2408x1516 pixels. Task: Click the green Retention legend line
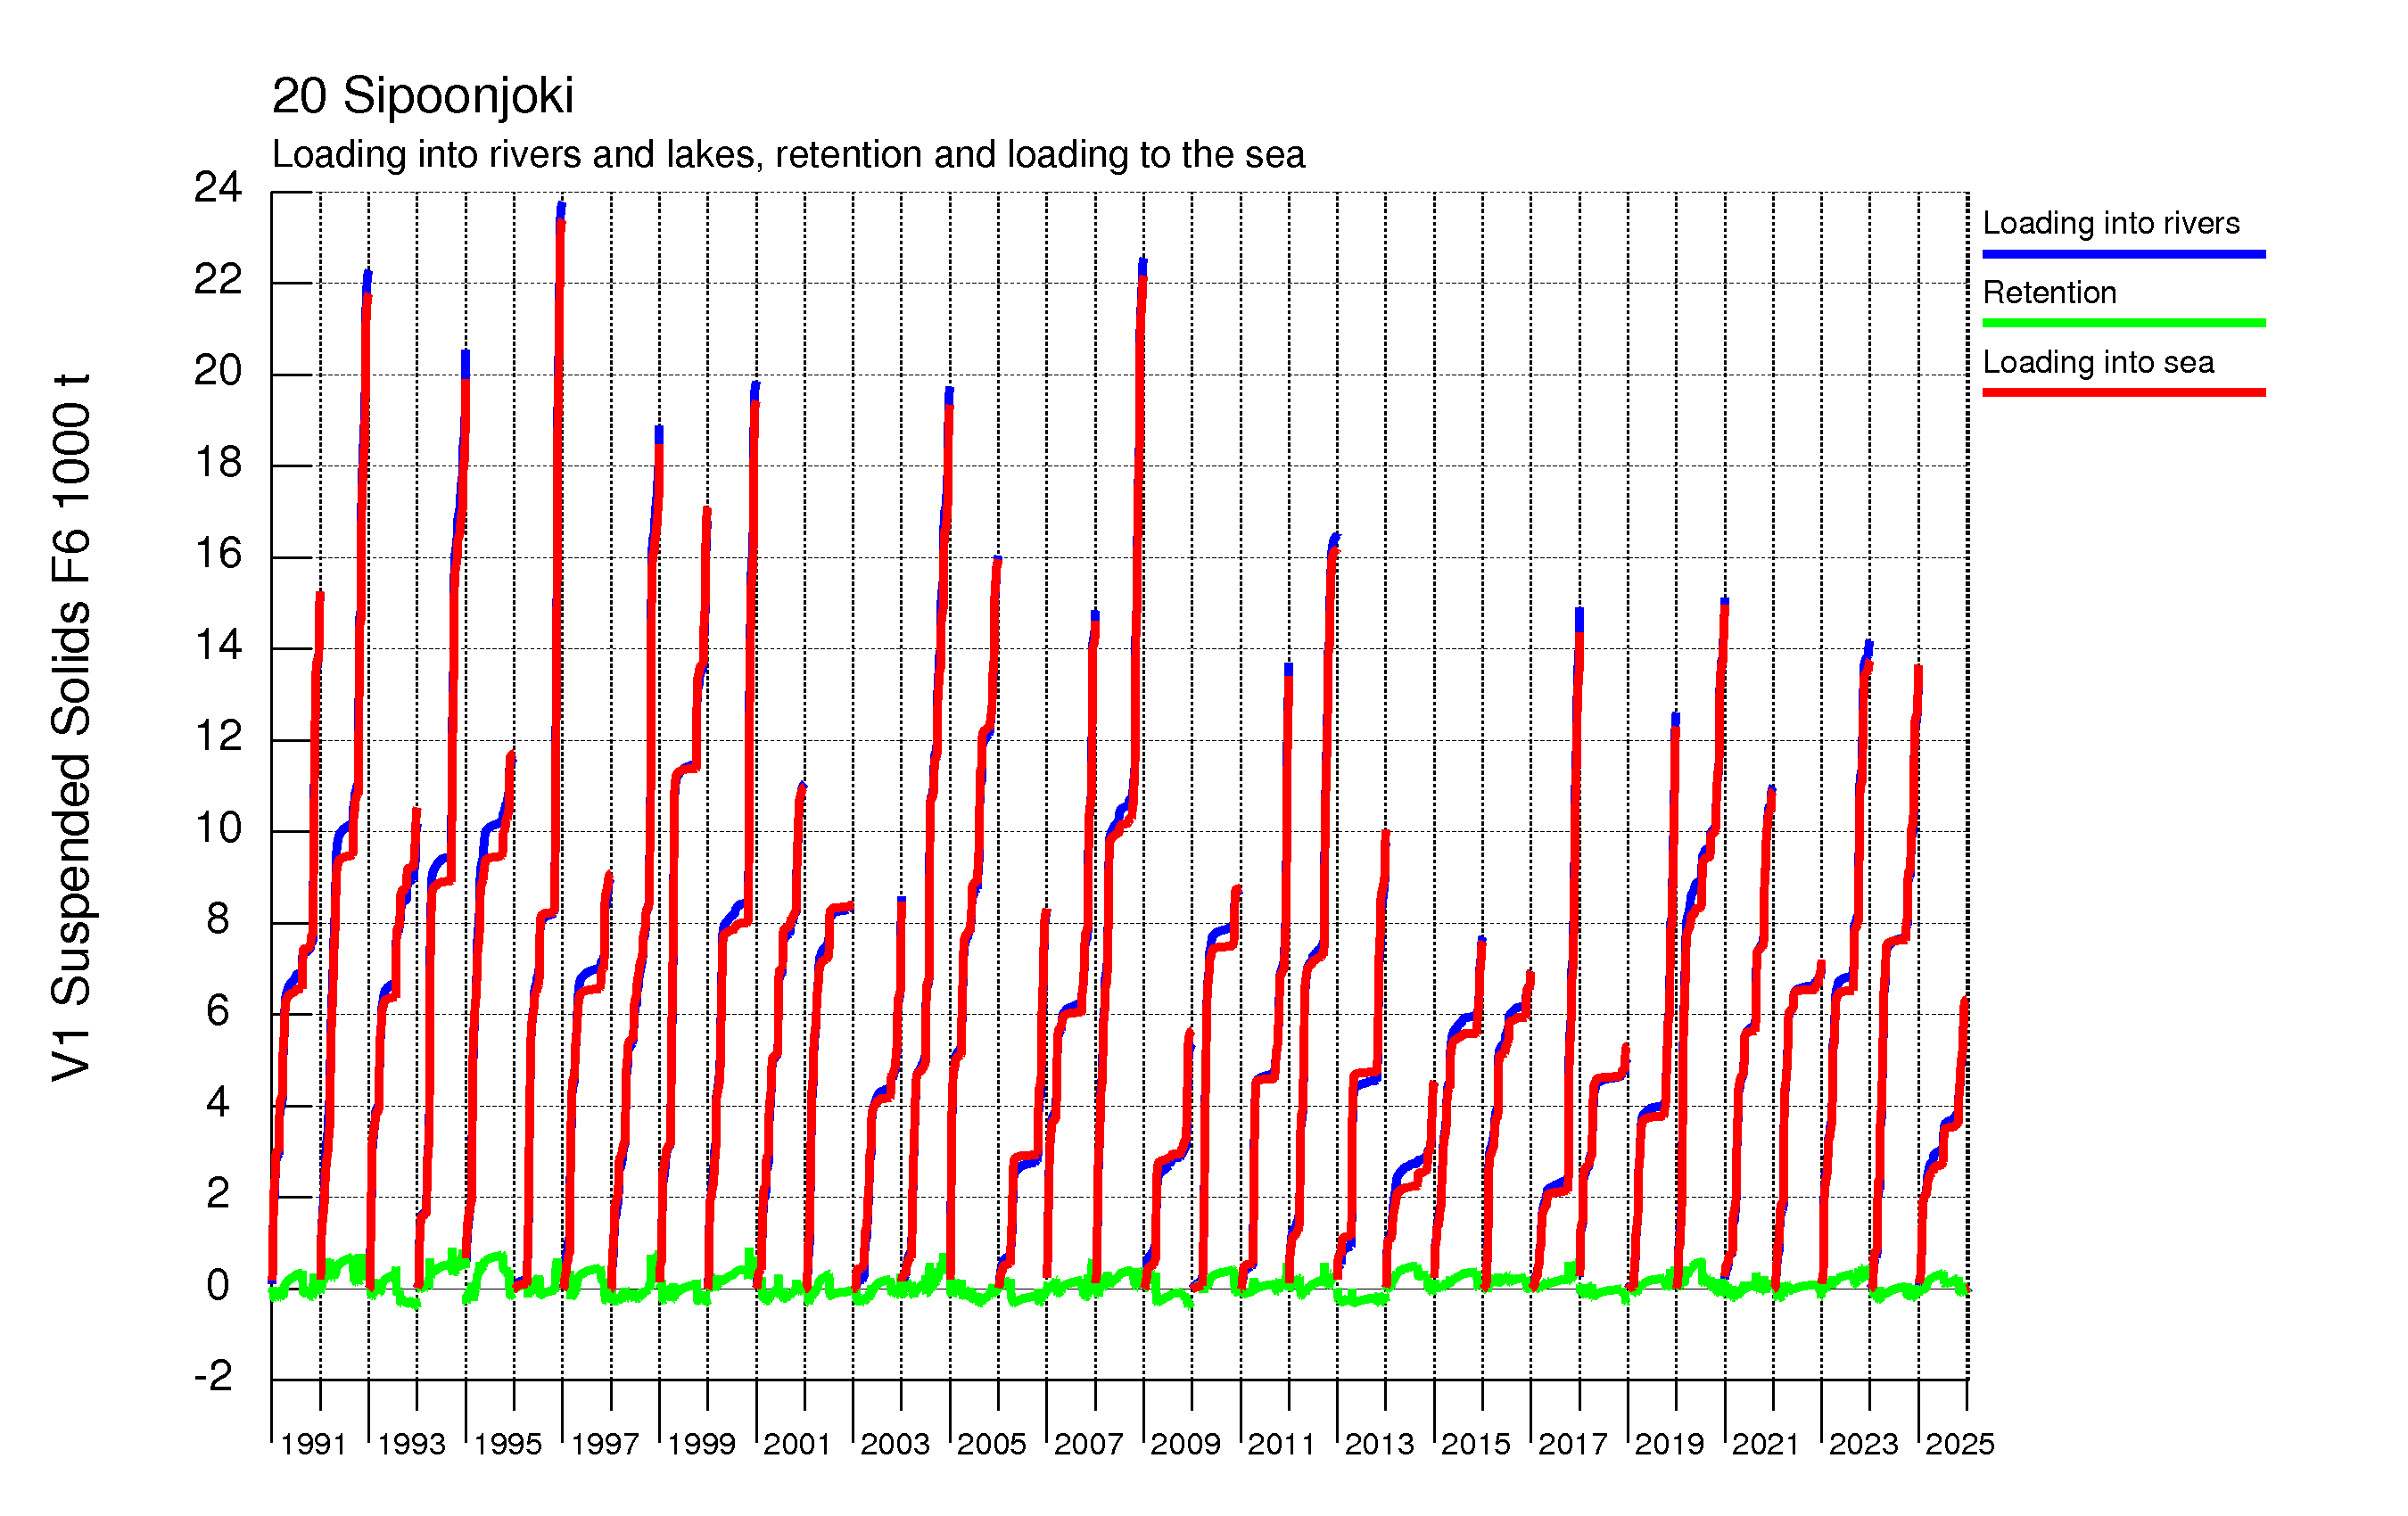click(2123, 323)
